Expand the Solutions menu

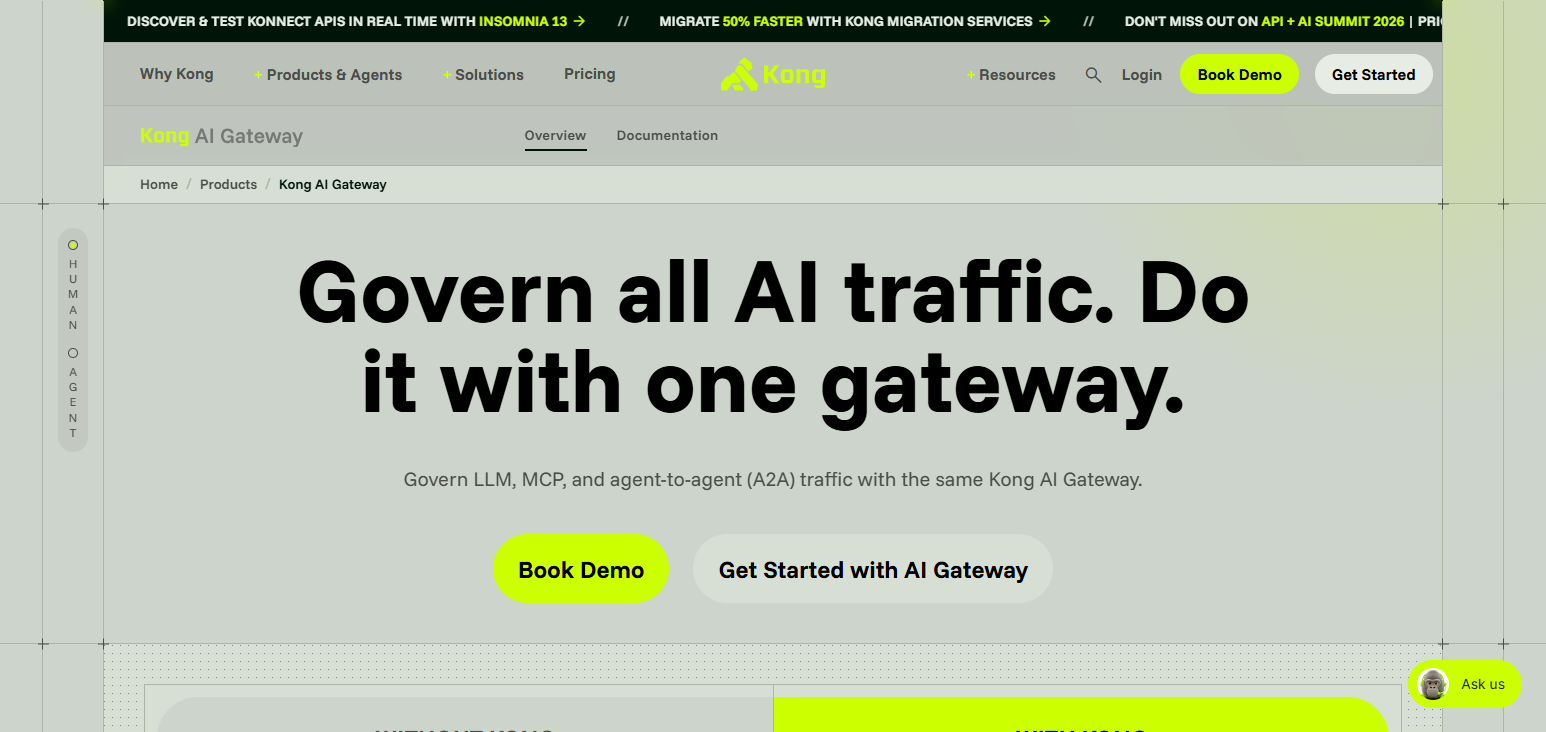(483, 75)
